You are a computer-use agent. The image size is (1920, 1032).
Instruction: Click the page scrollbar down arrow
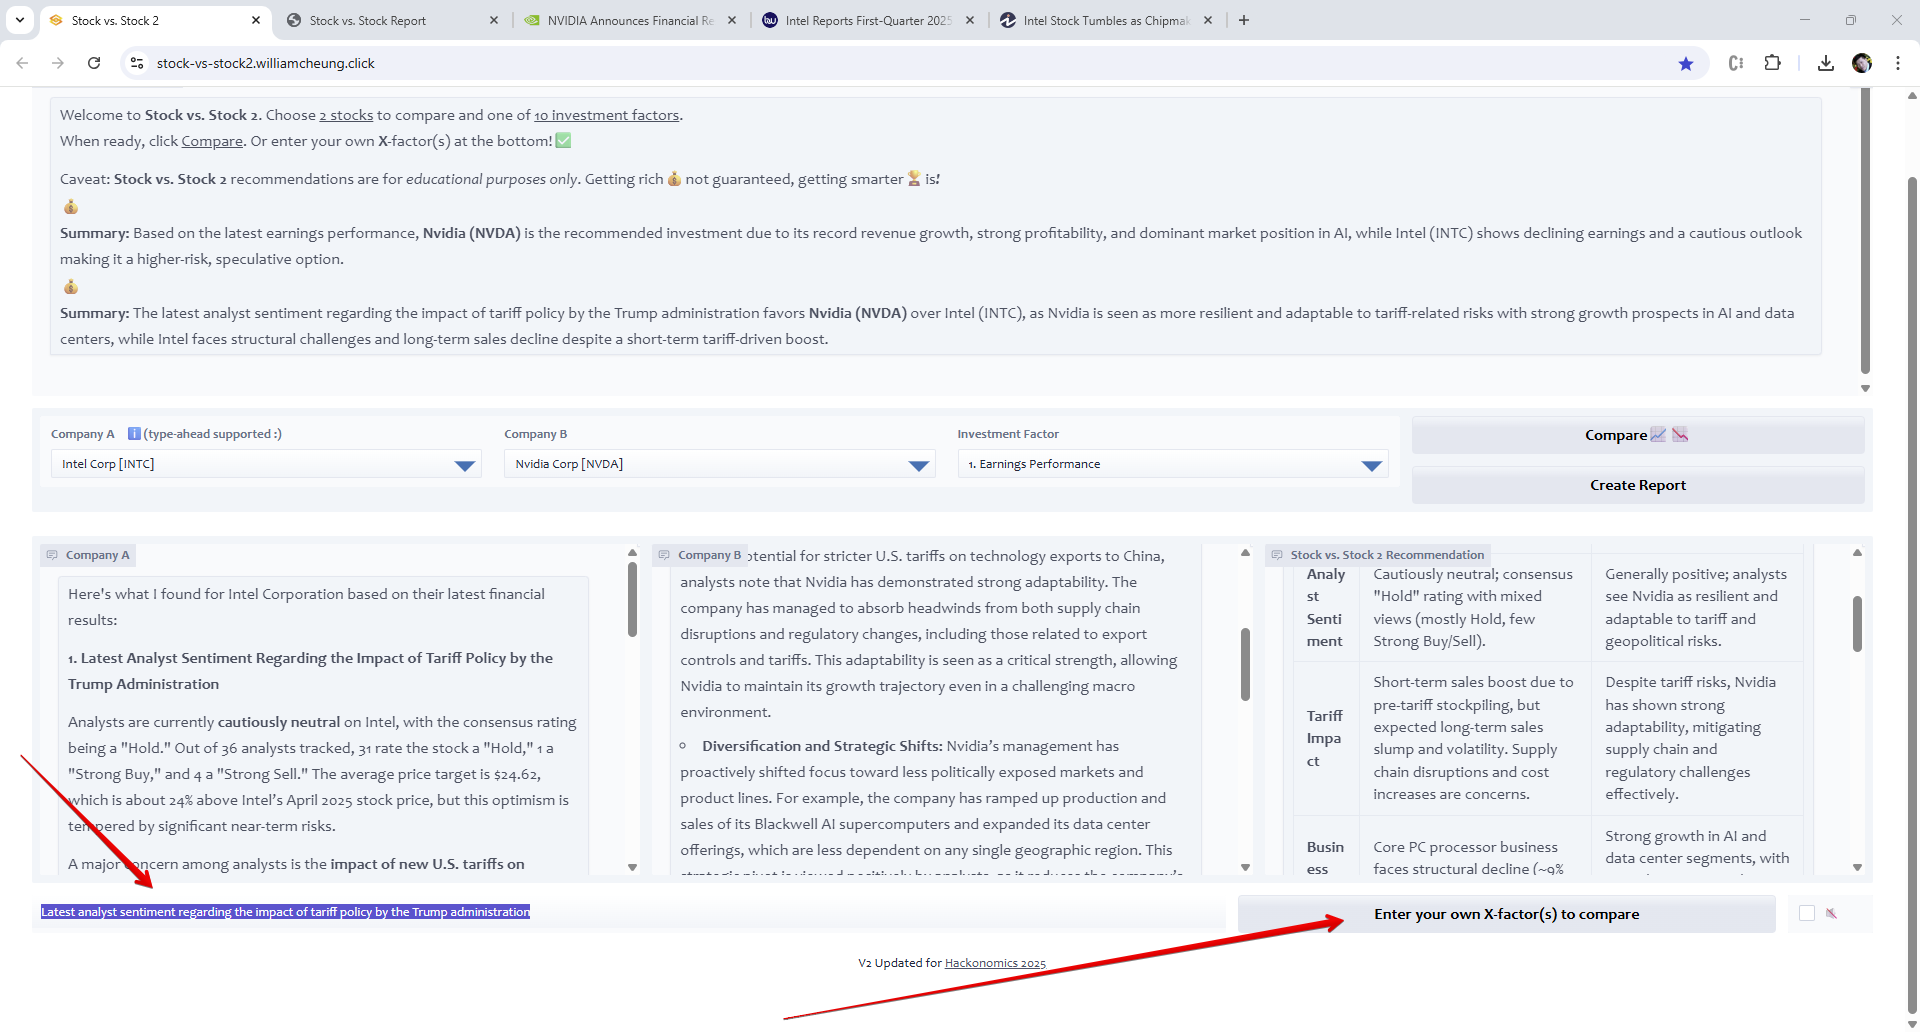(x=1912, y=1024)
